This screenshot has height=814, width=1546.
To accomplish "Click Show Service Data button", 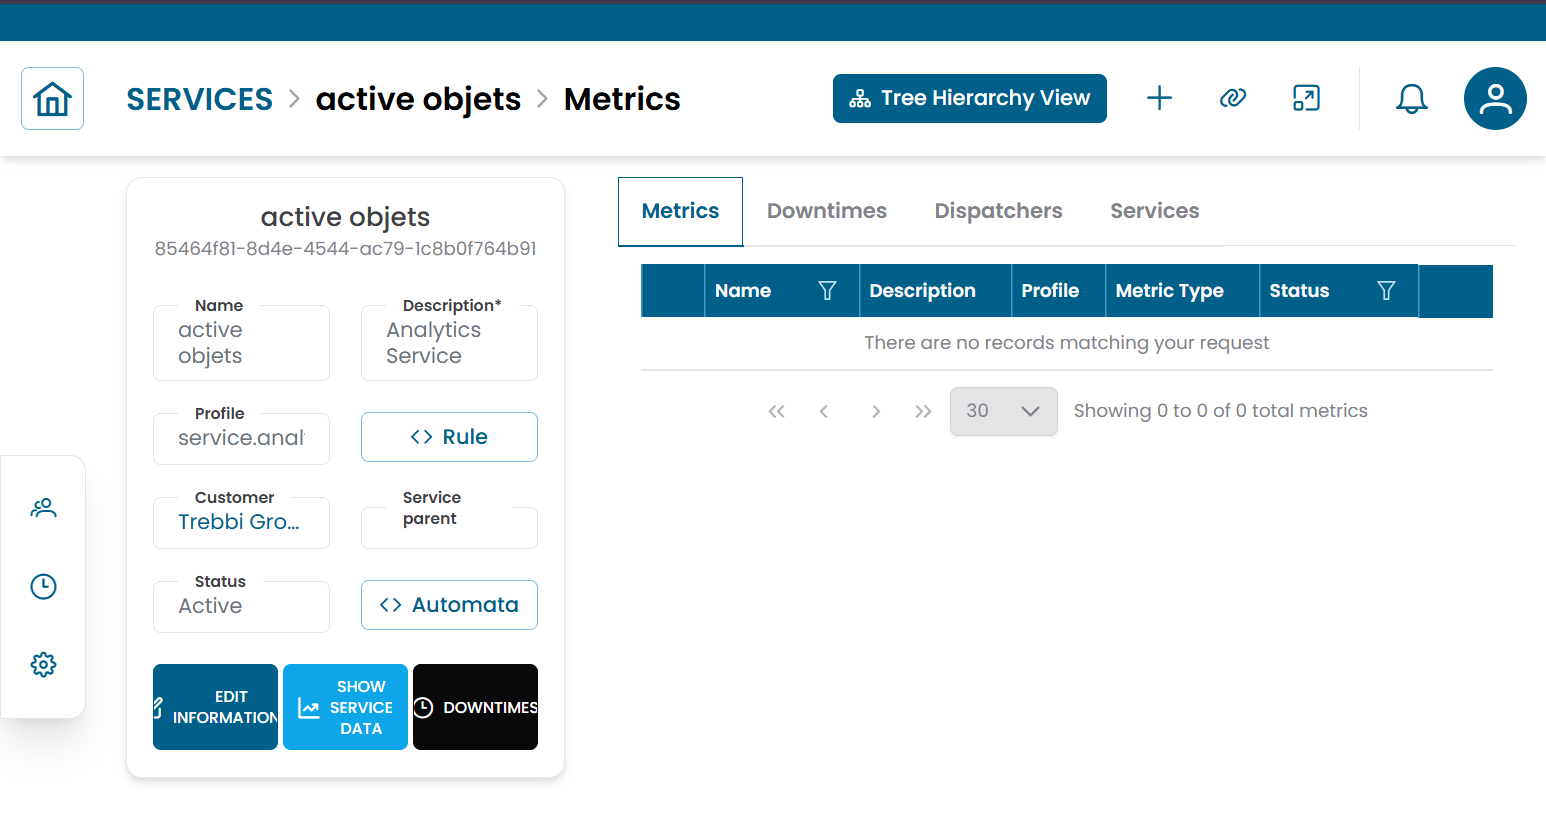I will 345,707.
